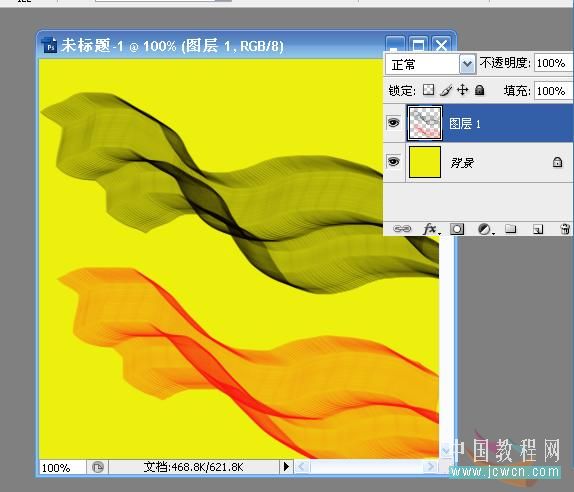Click the 100% zoom field in status bar

click(62, 467)
